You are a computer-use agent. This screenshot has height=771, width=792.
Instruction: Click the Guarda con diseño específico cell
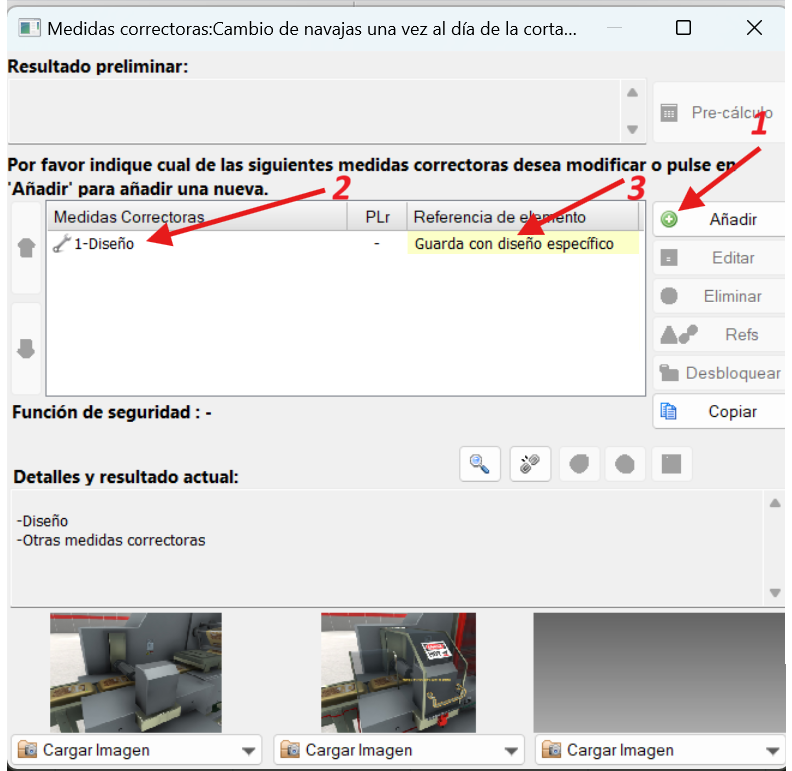coord(523,244)
